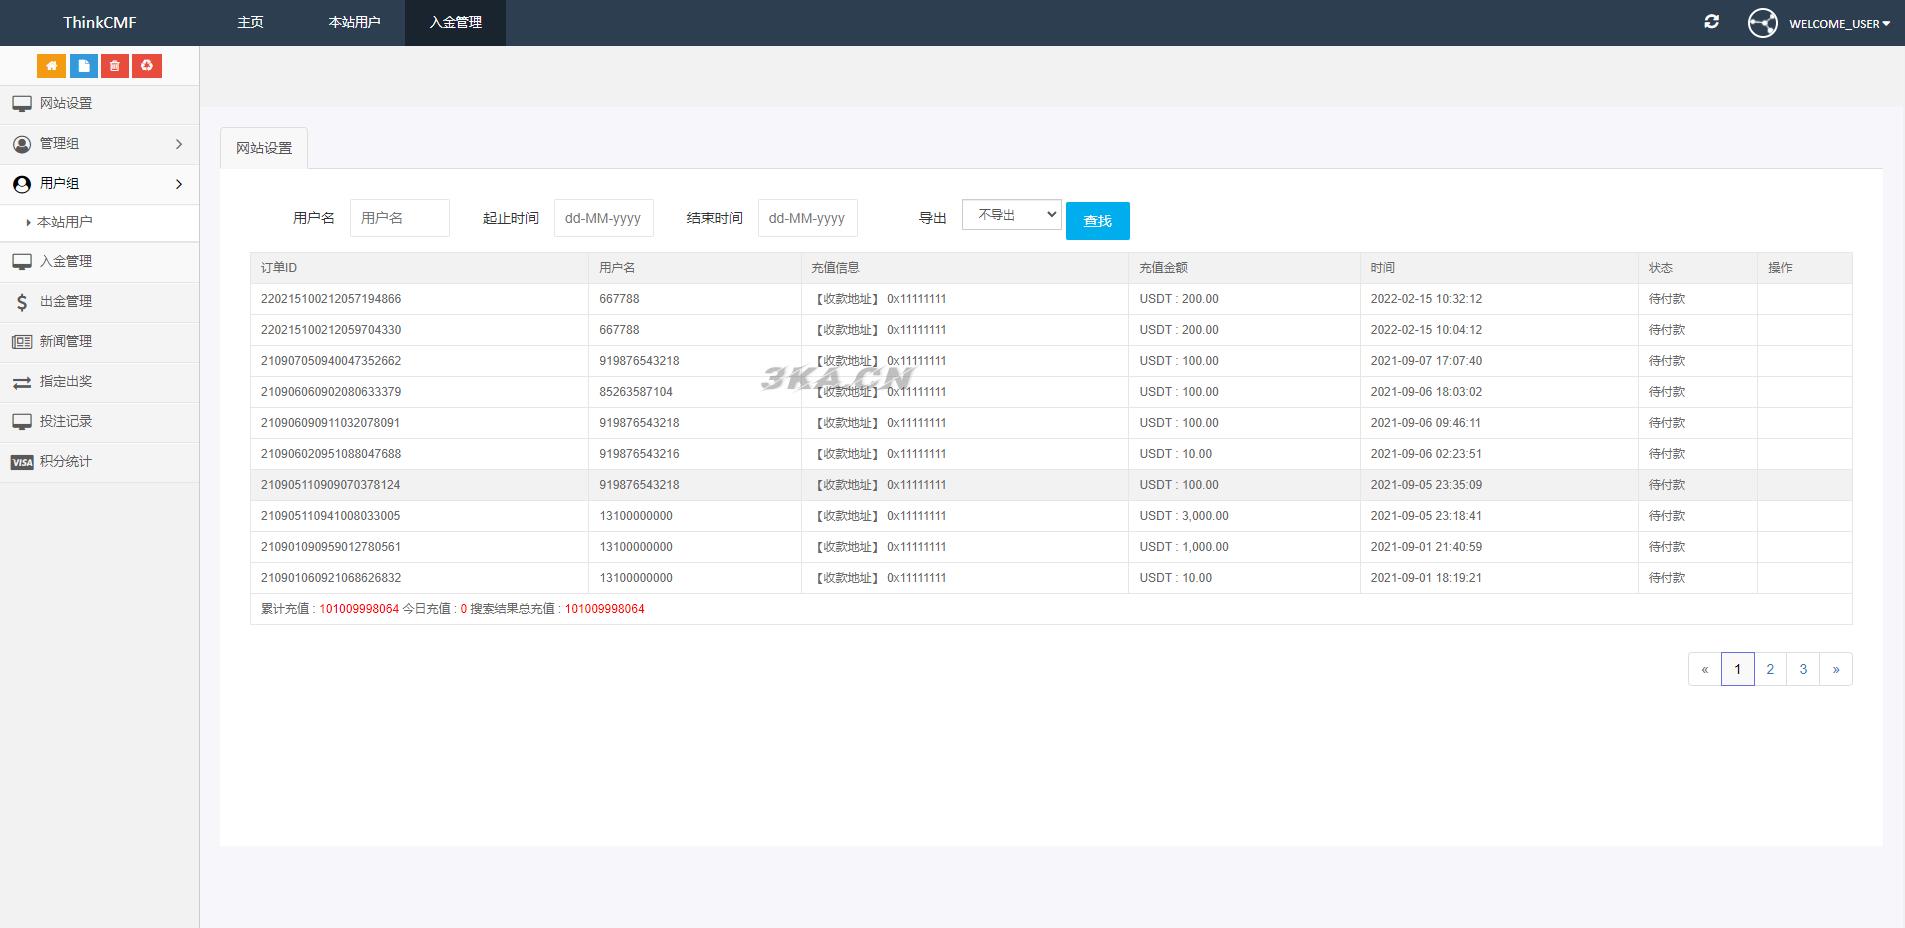Open 投注记录 in the sidebar
Screen dimensions: 1905x928
pyautogui.click(x=99, y=422)
